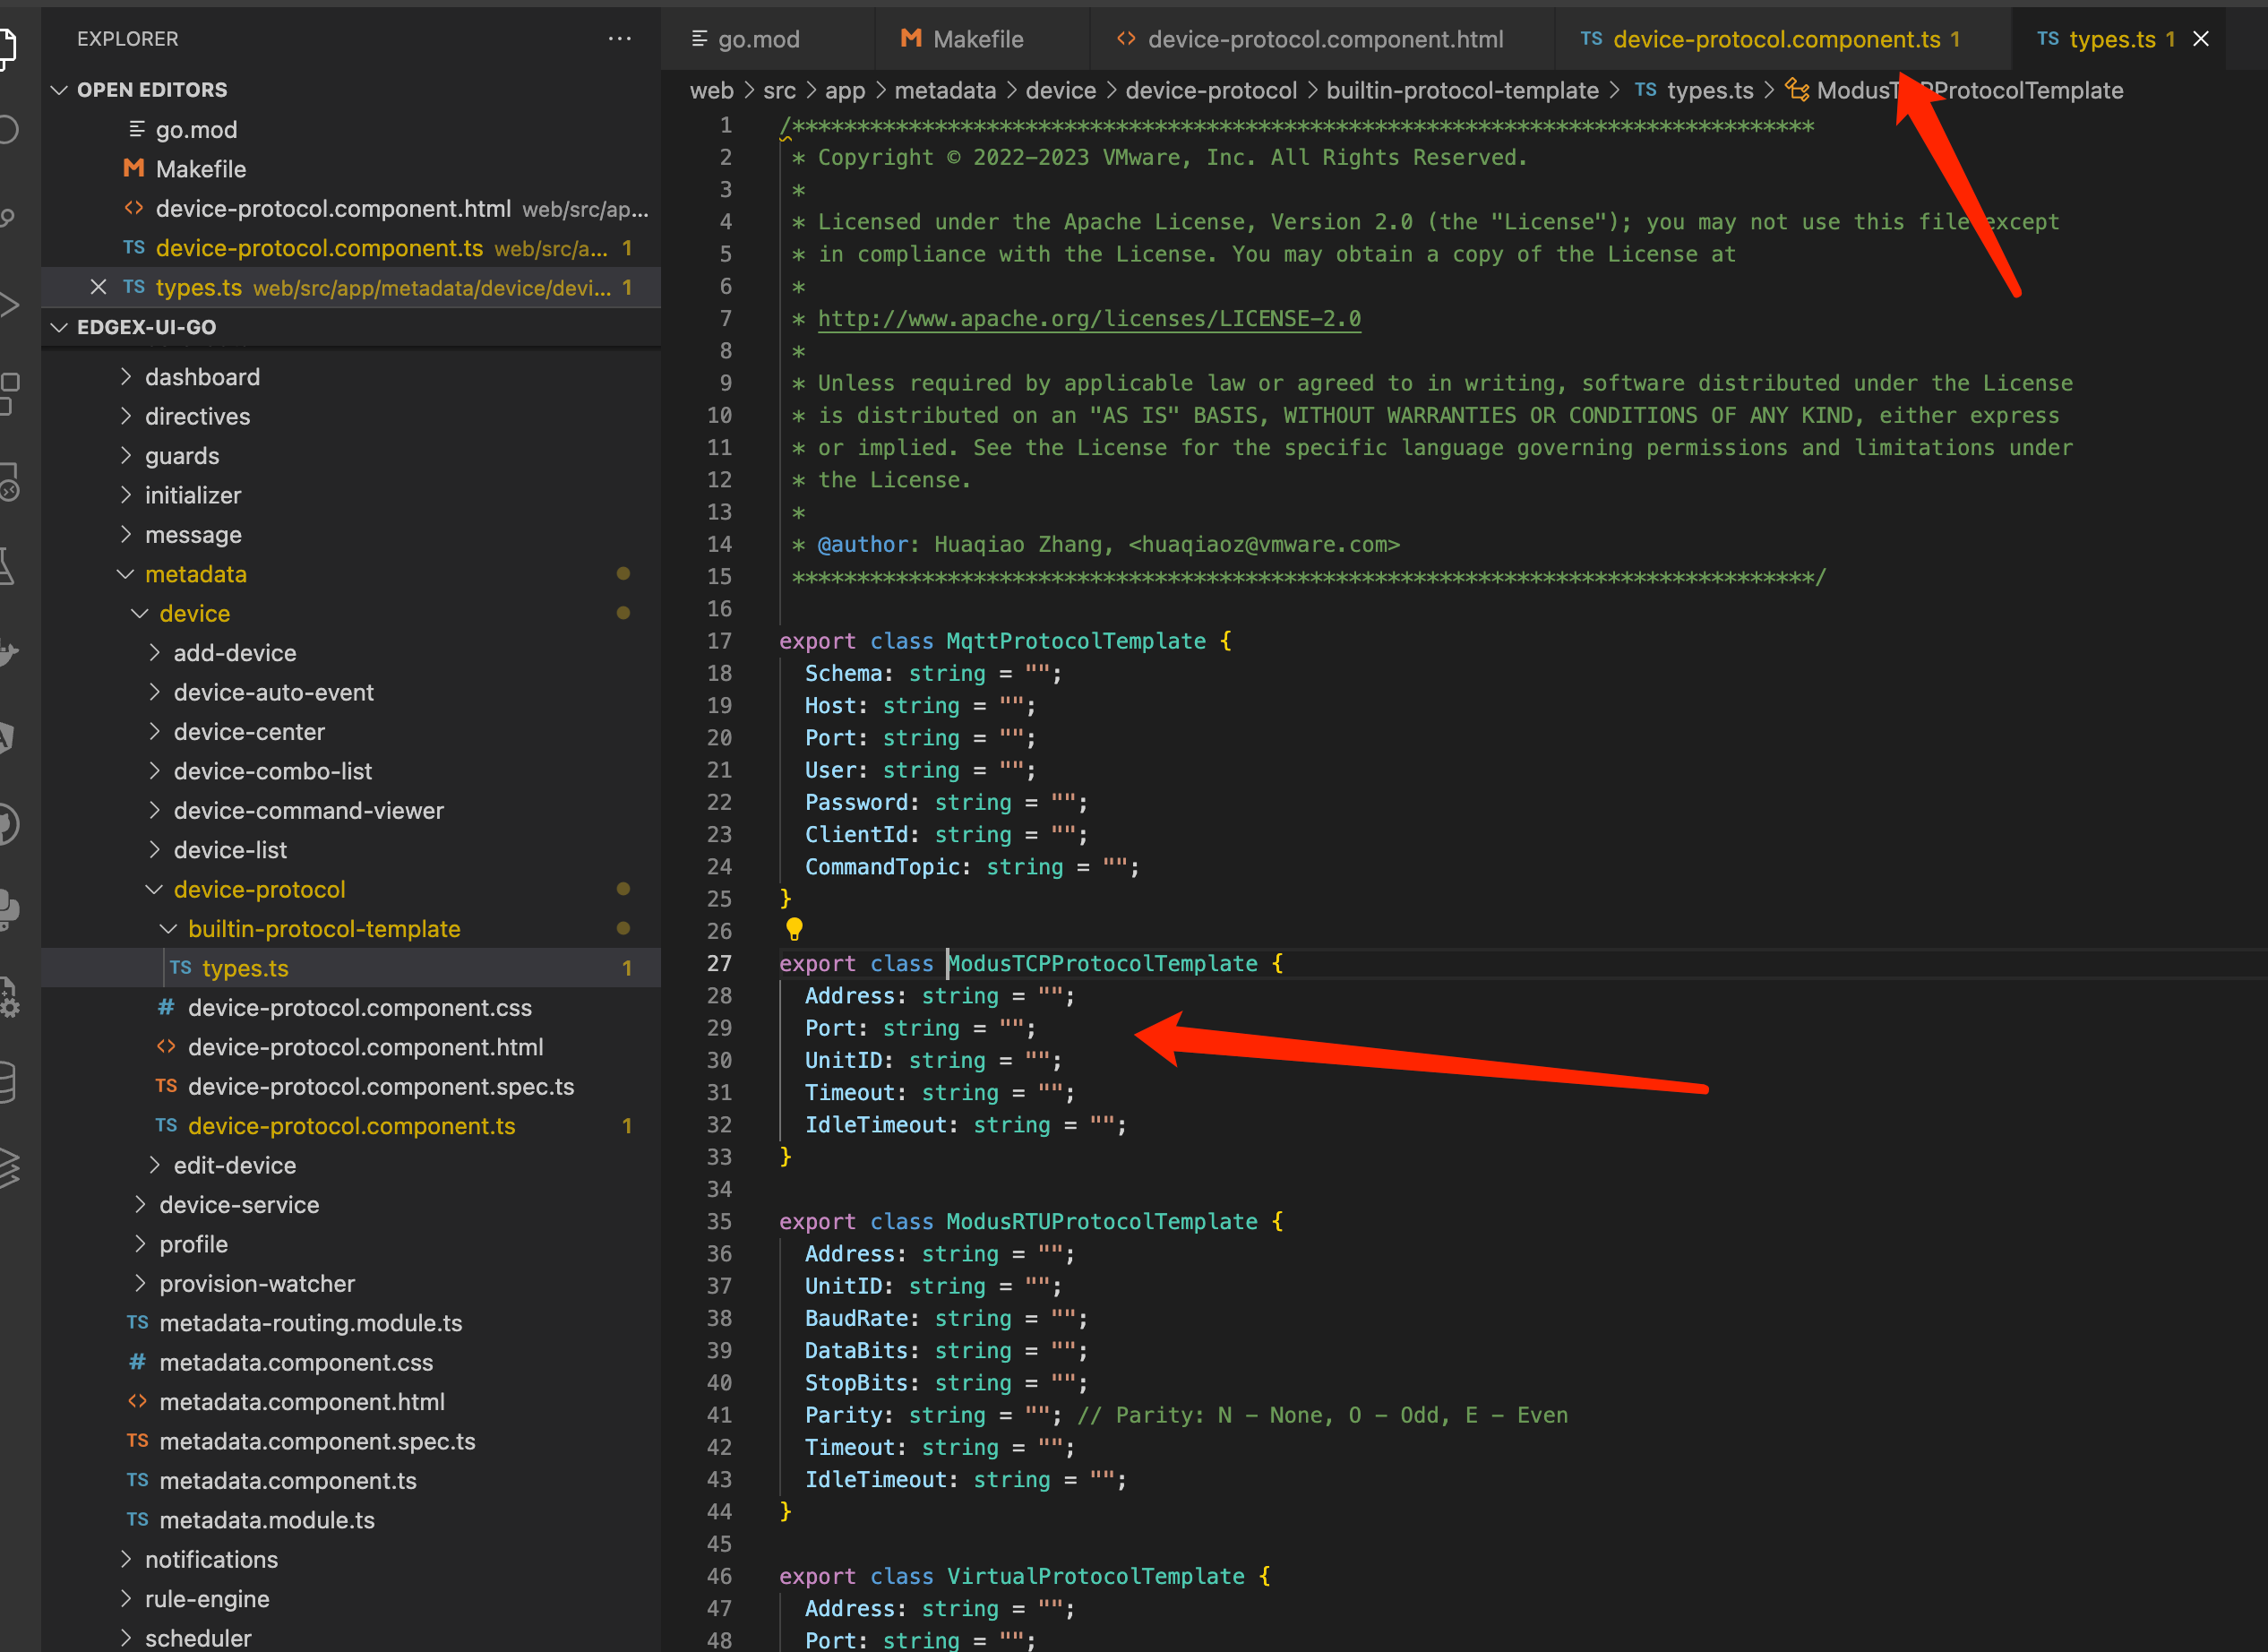This screenshot has height=1652, width=2268.
Task: Close types.ts in Open Editors list
Action: pyautogui.click(x=98, y=288)
